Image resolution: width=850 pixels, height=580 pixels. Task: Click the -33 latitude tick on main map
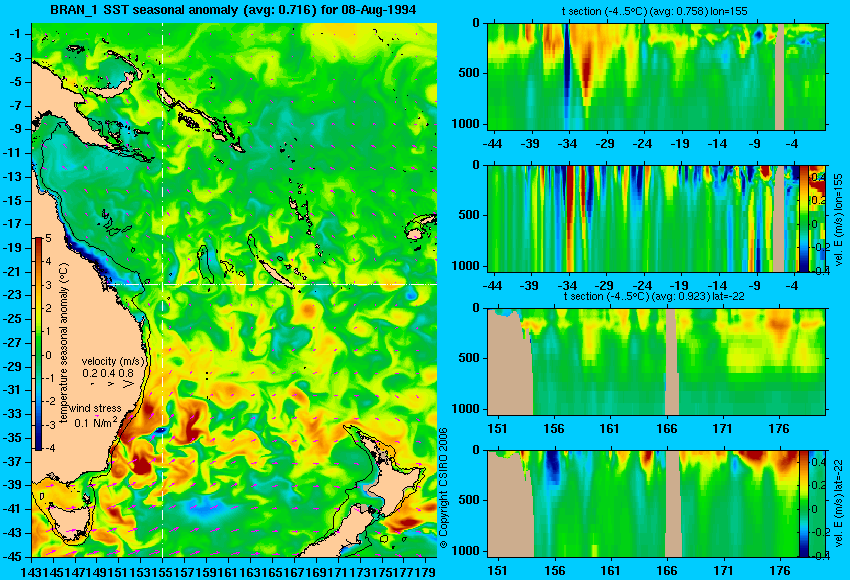[x=14, y=414]
